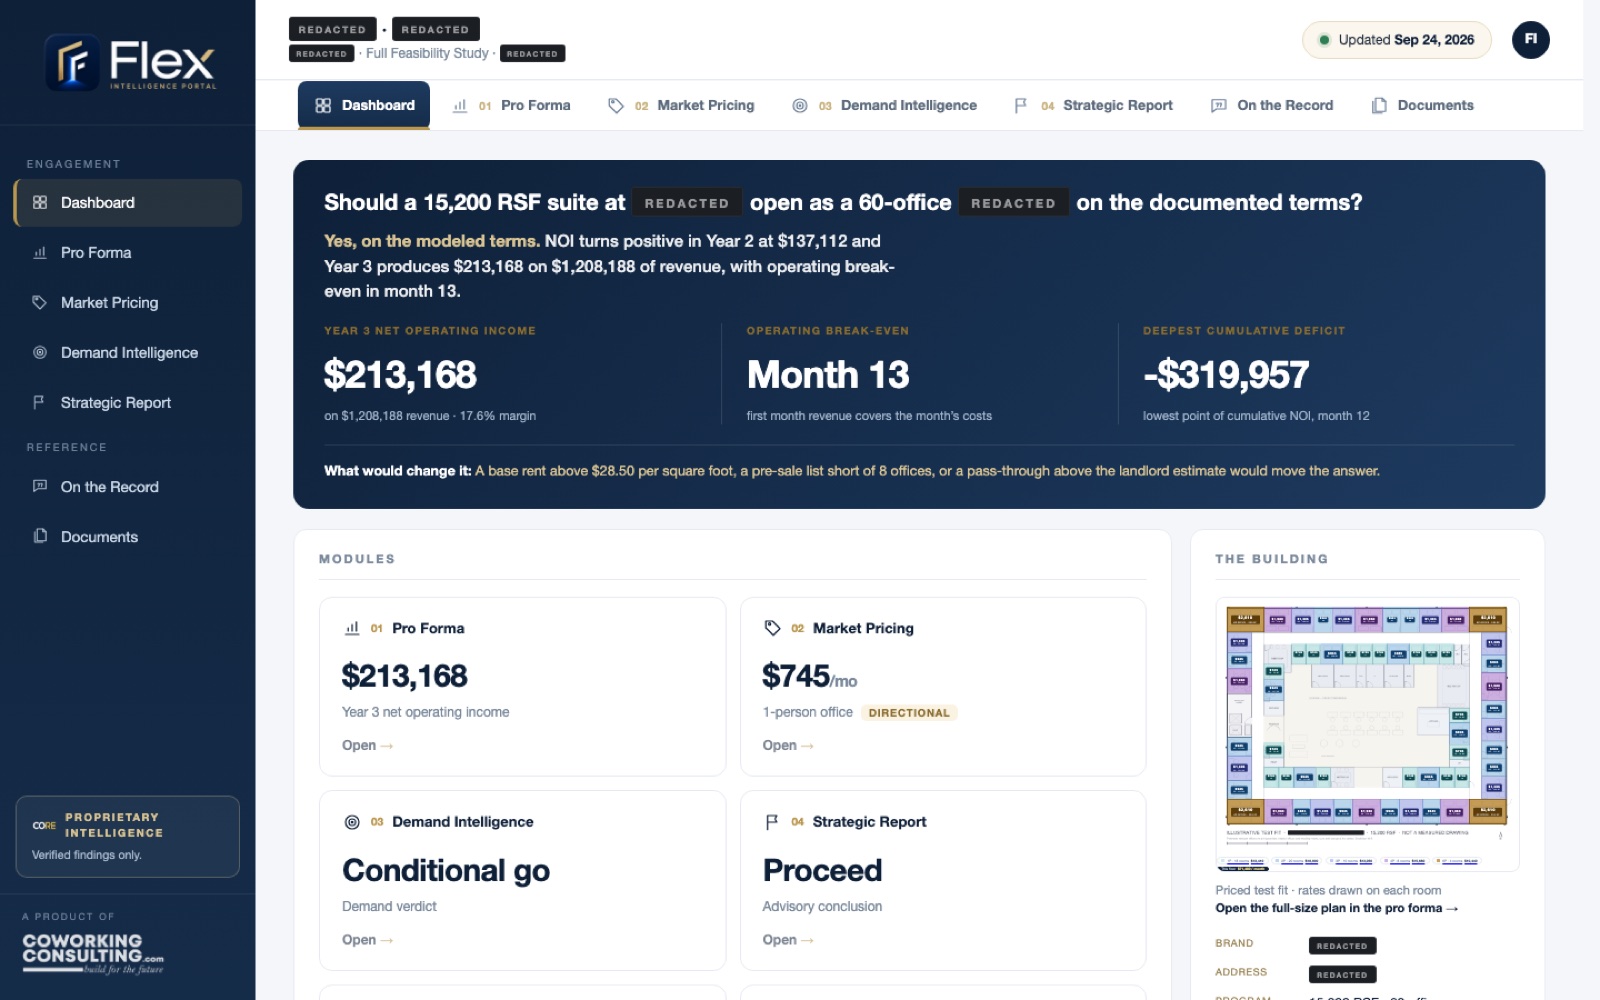Click the flag icon on Strategic Report tab
The height and width of the screenshot is (1000, 1600).
(1021, 105)
